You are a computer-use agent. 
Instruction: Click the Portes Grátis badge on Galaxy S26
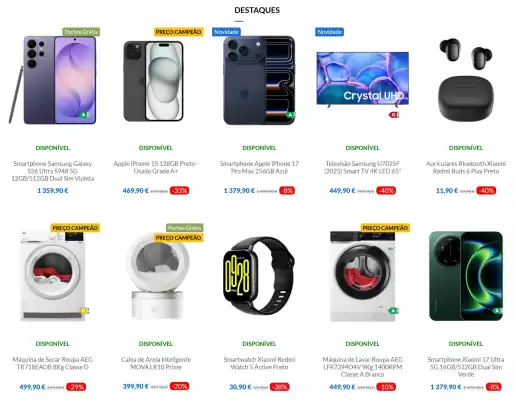[x=81, y=32]
